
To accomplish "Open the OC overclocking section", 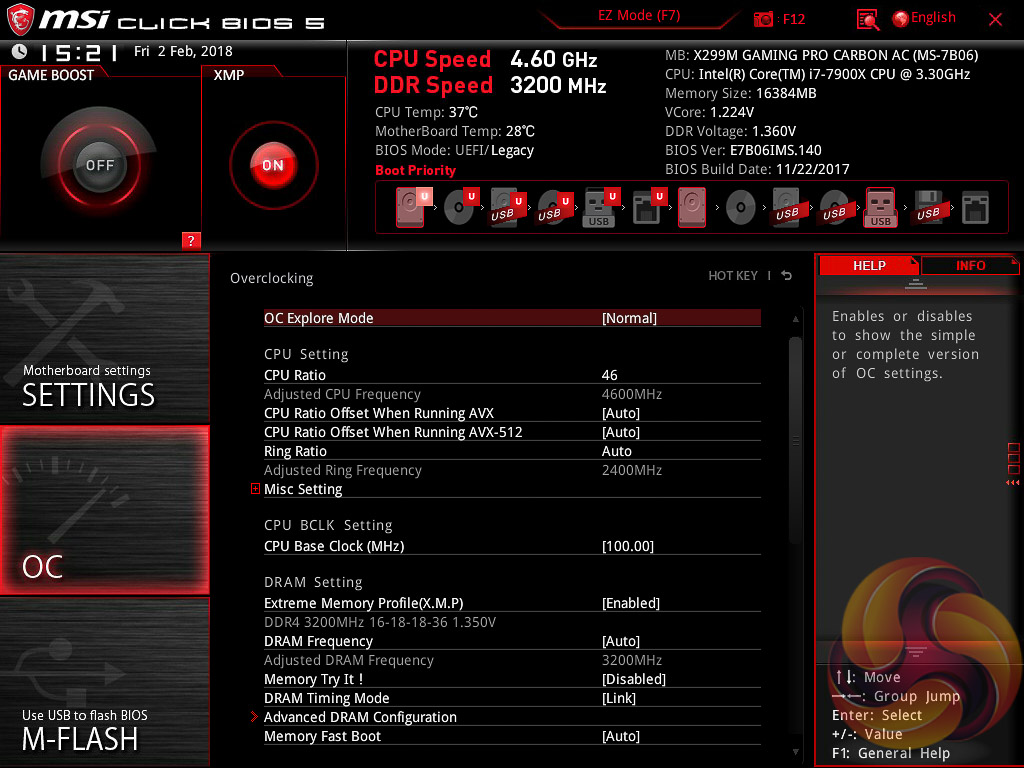I will pyautogui.click(x=104, y=510).
